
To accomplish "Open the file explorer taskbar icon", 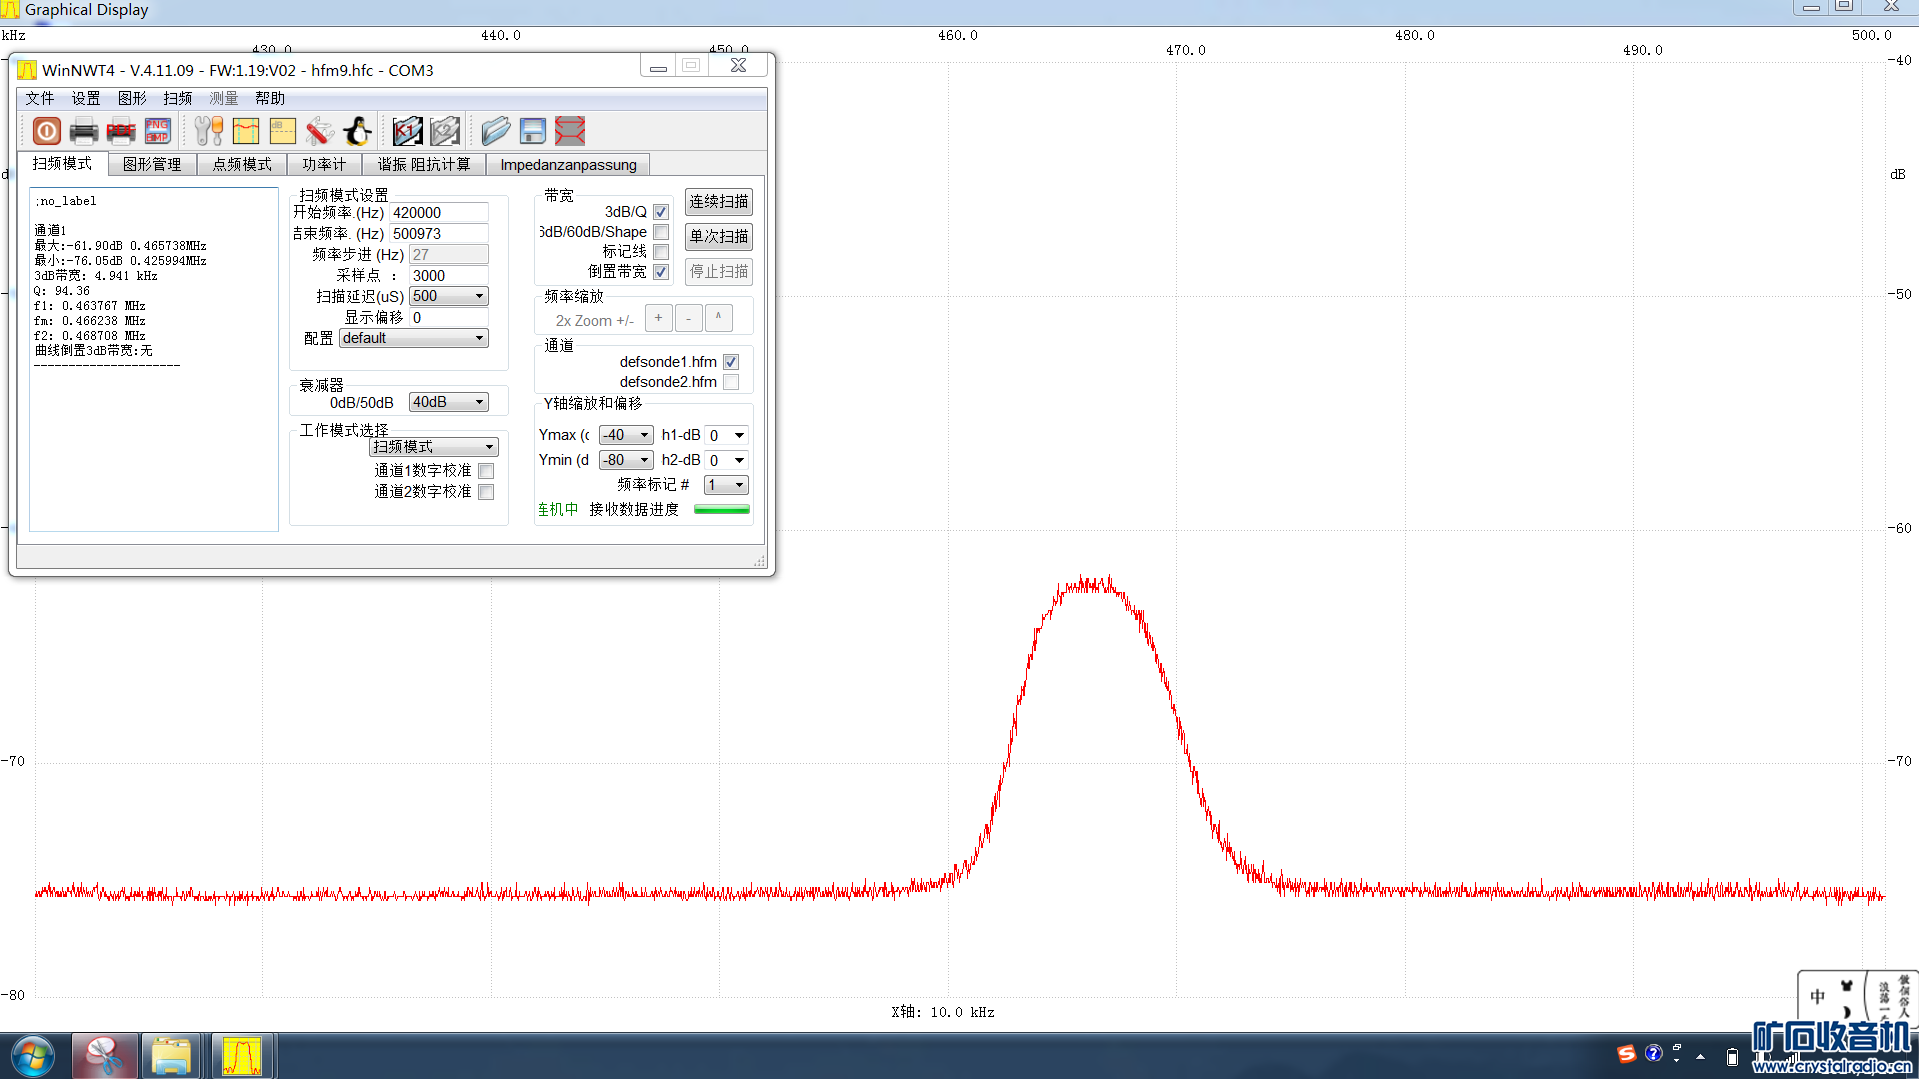I will click(x=171, y=1056).
